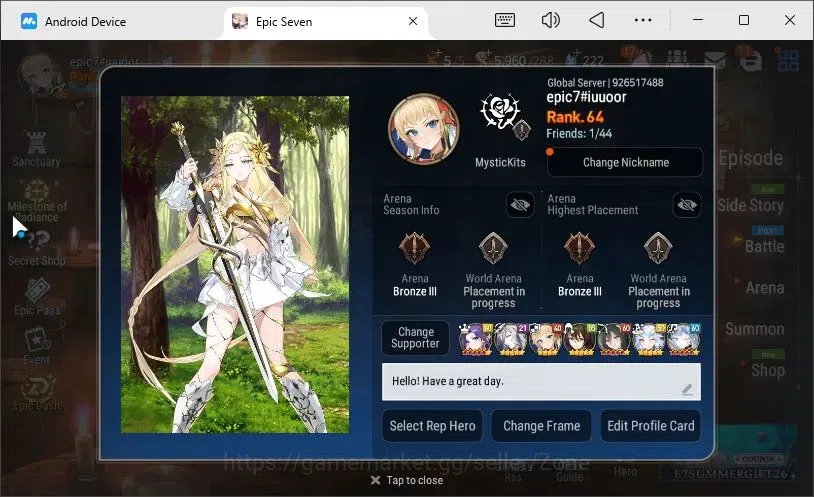Open Edit Profile Card
Viewport: 814px width, 497px height.
650,426
